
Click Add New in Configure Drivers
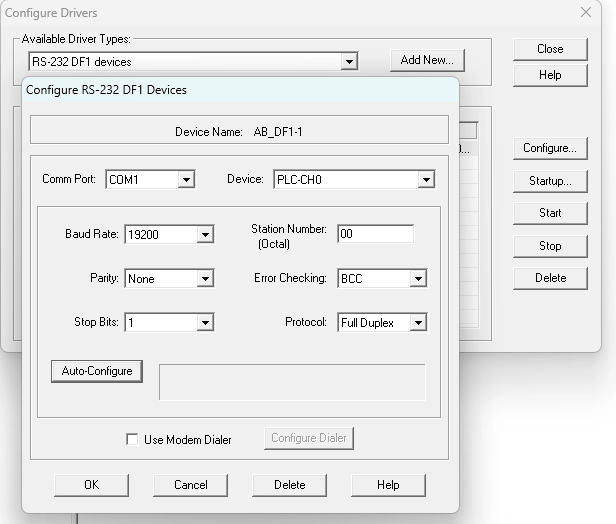click(427, 60)
